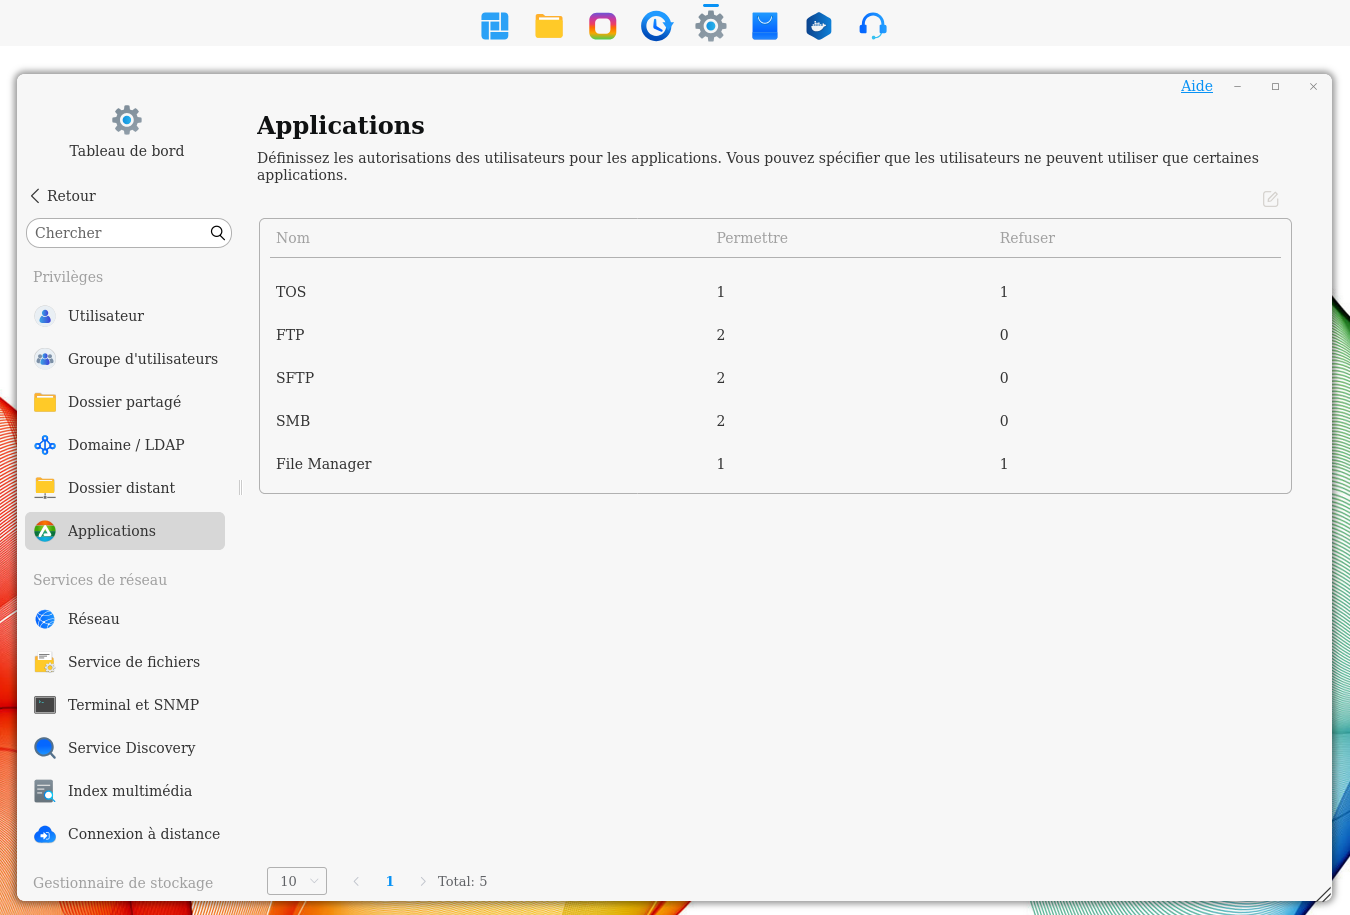The image size is (1350, 915).
Task: Click in the Chercher search field
Action: [x=118, y=233]
